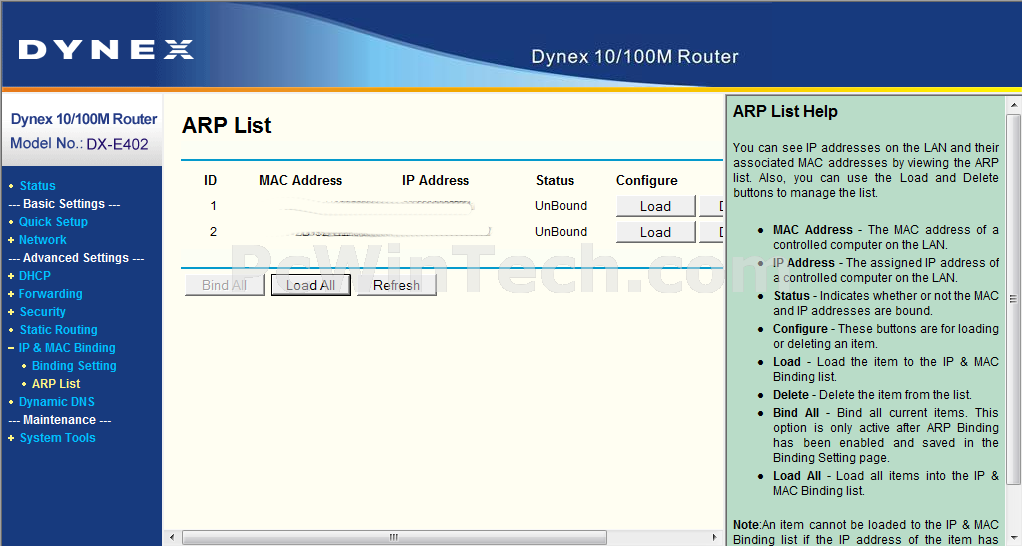Expand the Security menu

tap(42, 312)
